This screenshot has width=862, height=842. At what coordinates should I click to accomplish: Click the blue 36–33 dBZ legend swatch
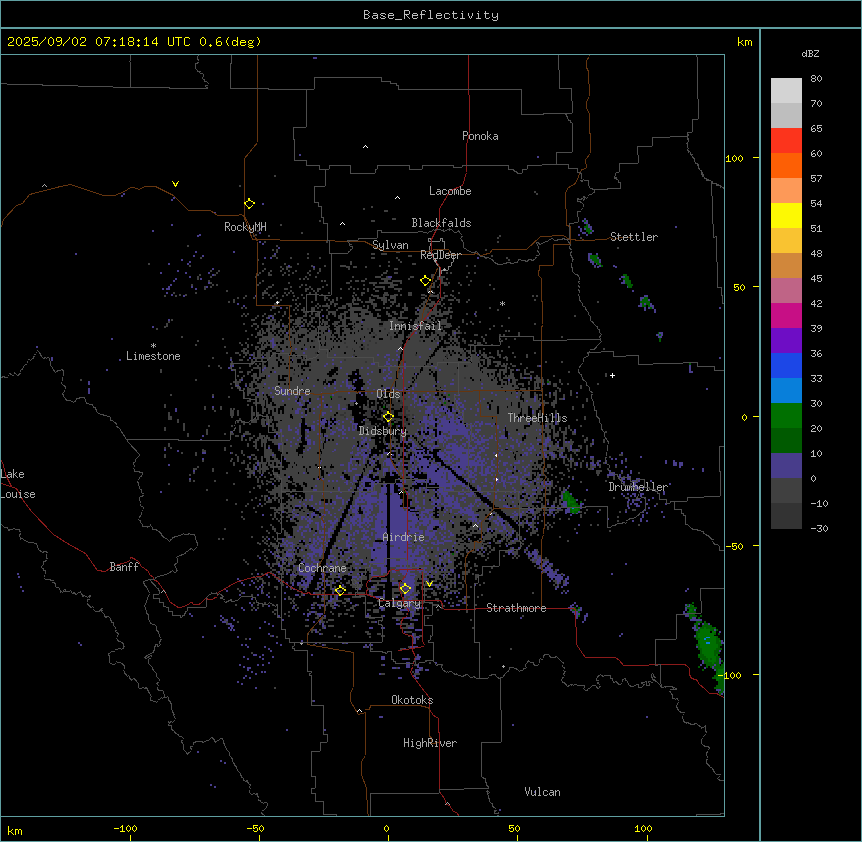[x=786, y=365]
